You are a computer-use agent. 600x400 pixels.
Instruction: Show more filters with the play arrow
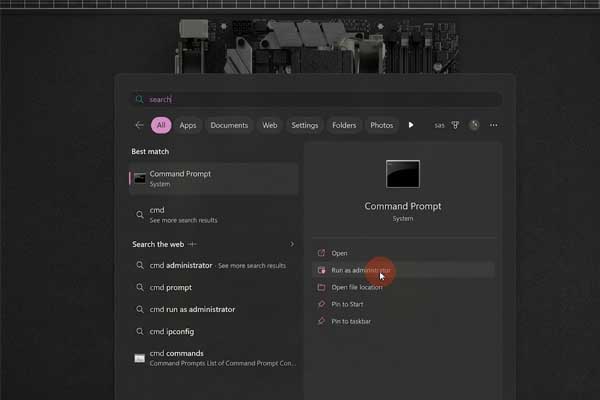(x=411, y=125)
